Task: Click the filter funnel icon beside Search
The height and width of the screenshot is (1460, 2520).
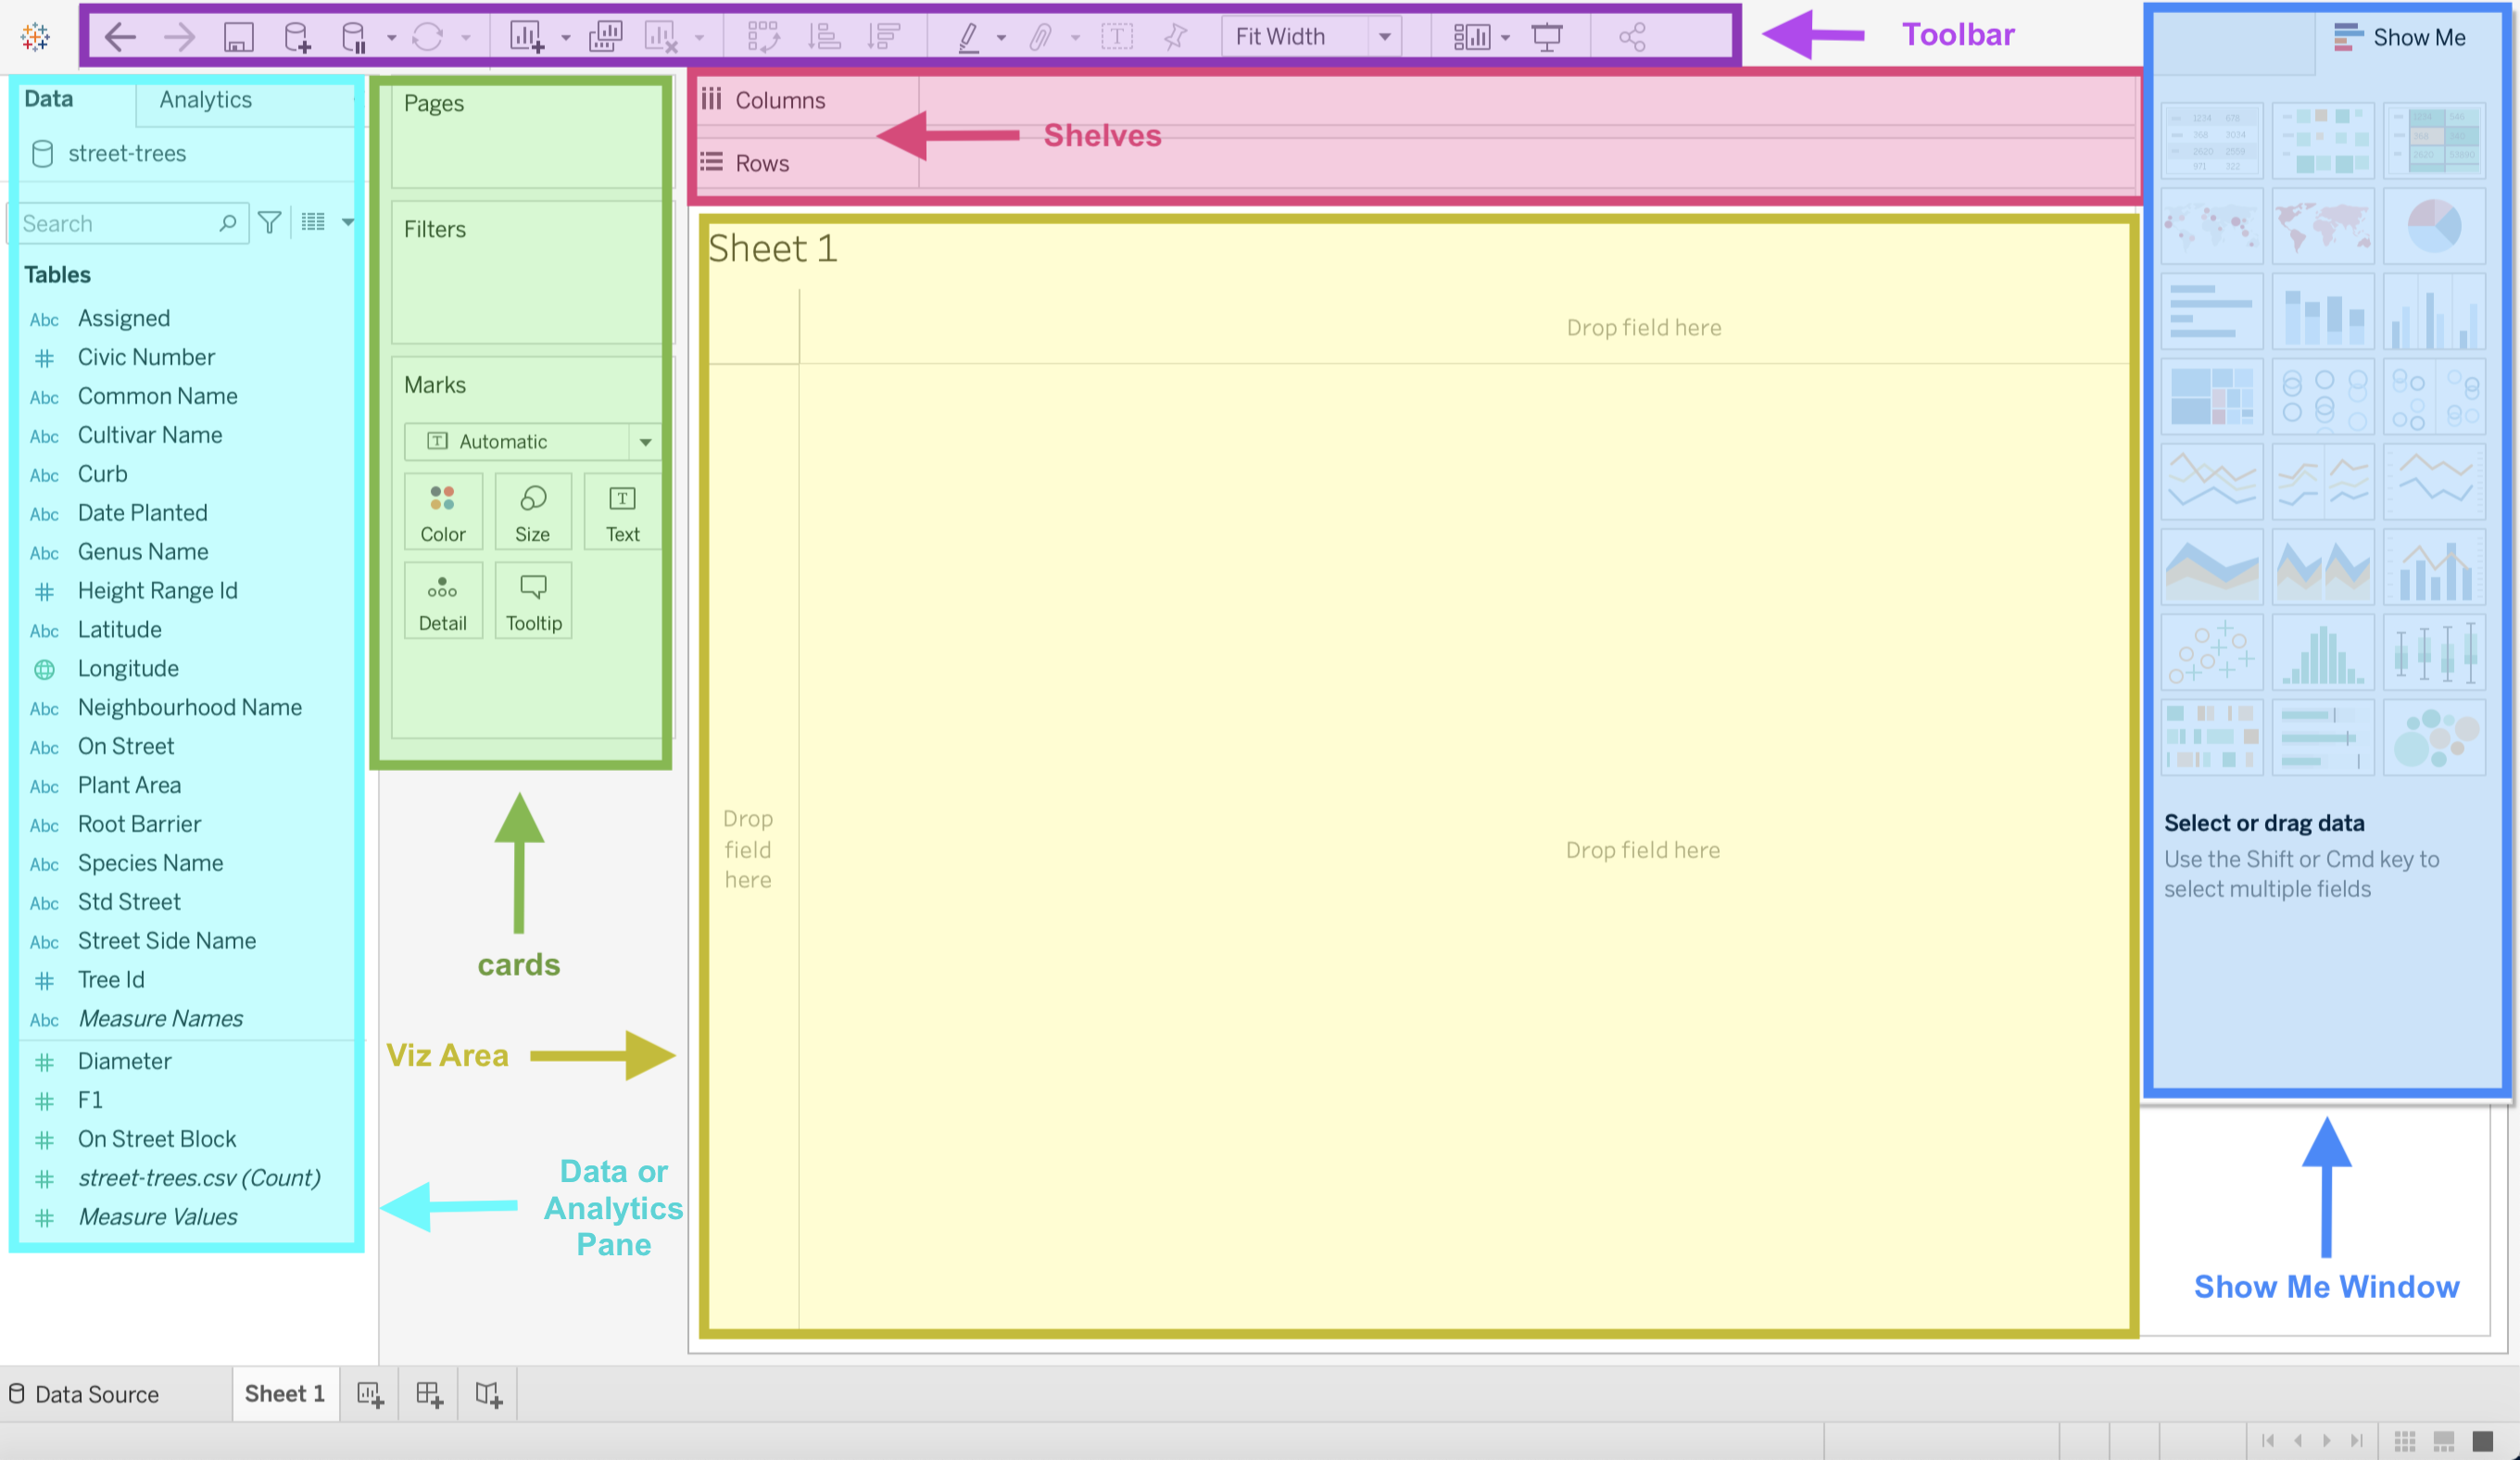Action: [269, 222]
